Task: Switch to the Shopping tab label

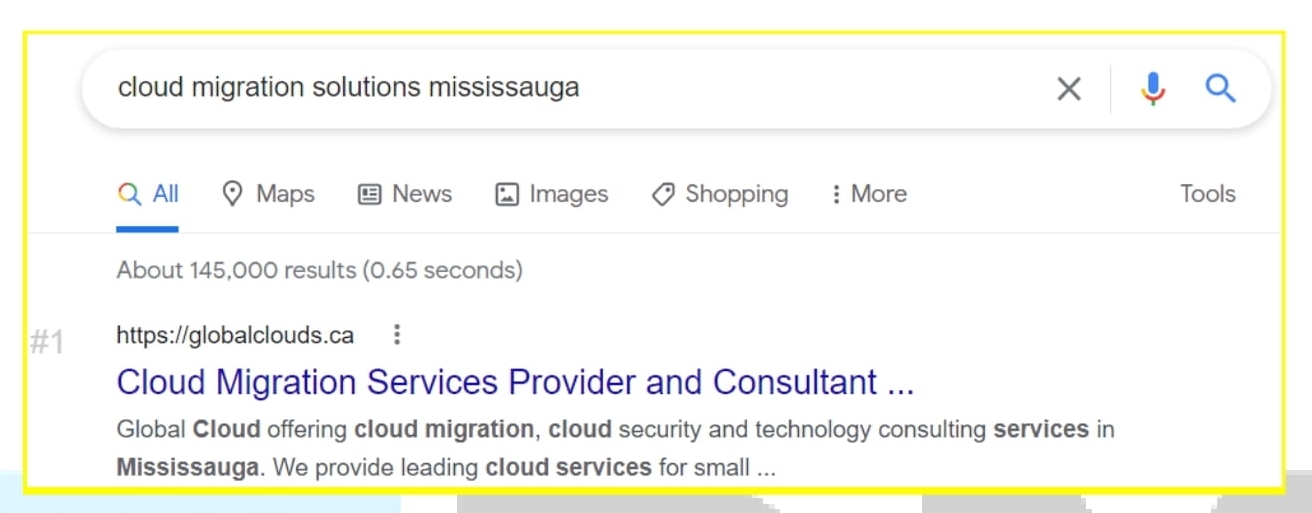Action: point(737,194)
